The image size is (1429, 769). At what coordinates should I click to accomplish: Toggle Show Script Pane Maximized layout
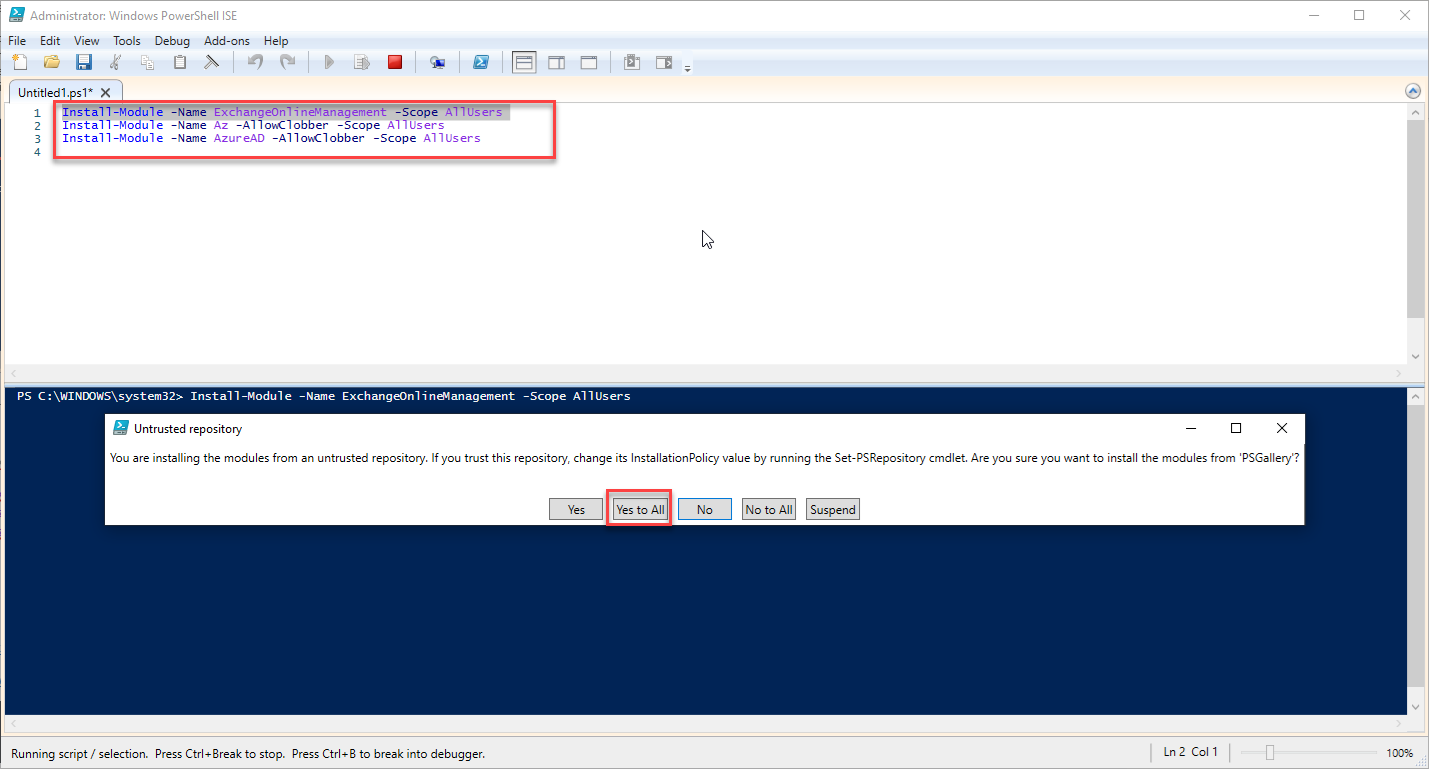[589, 62]
